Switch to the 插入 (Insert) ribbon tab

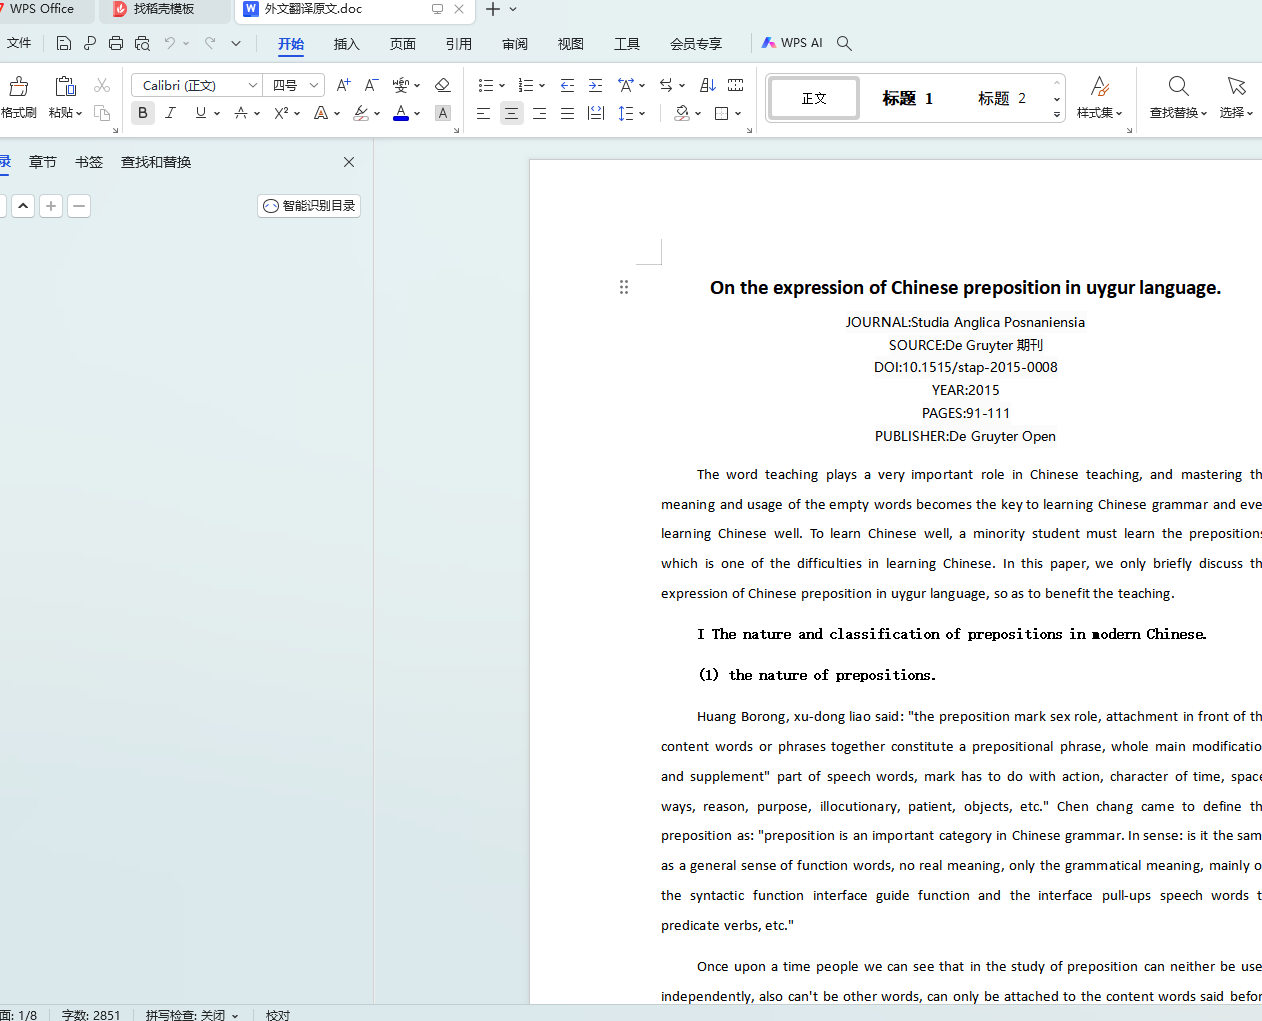pos(347,44)
